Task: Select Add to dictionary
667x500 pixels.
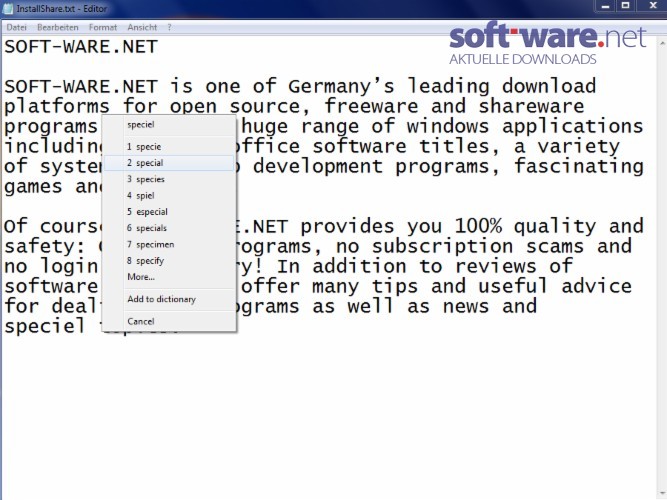Action: (x=169, y=299)
